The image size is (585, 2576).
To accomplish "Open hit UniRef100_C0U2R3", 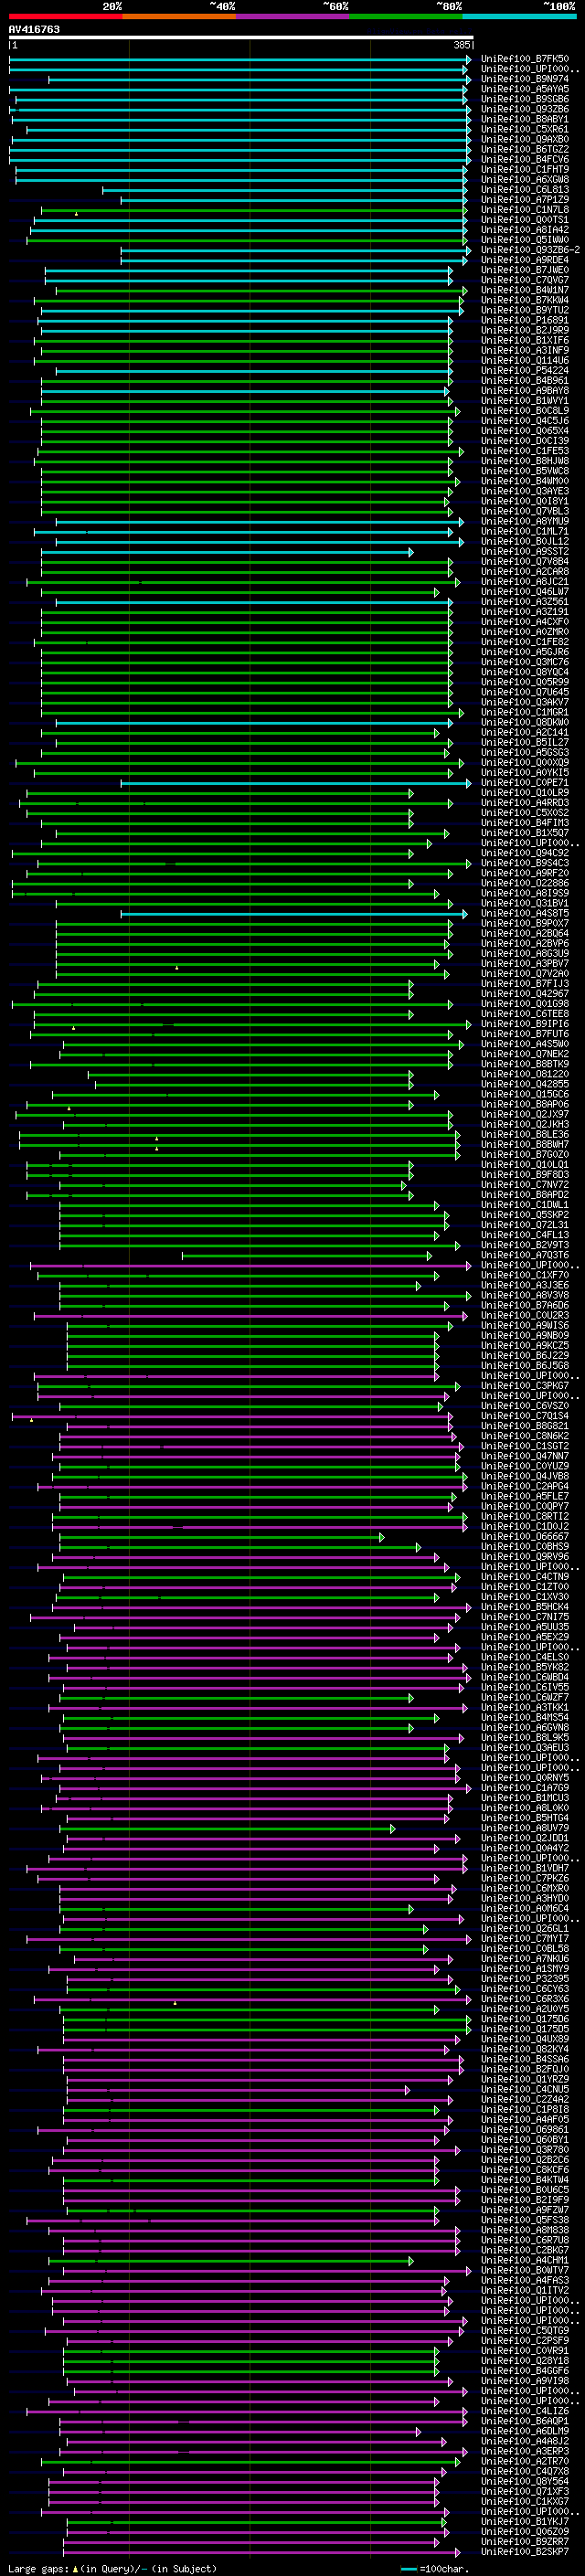I will coord(524,1315).
